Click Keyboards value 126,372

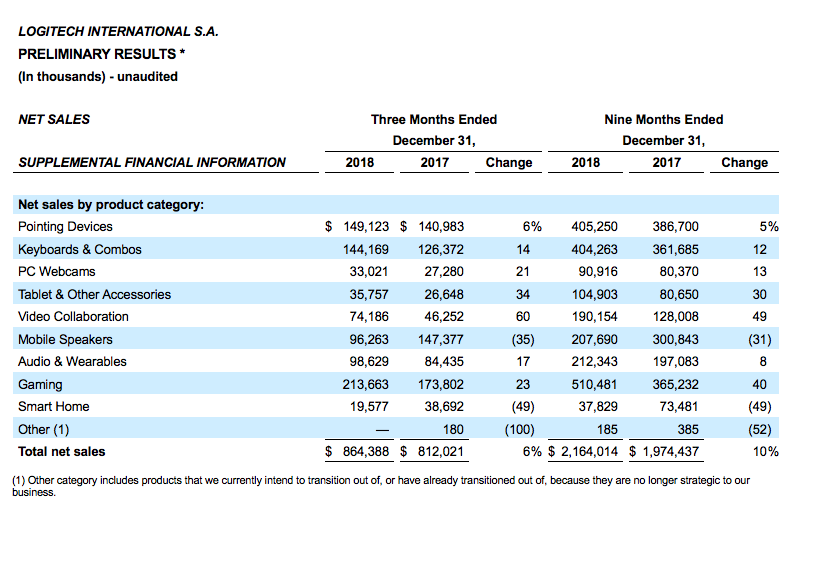pyautogui.click(x=441, y=249)
